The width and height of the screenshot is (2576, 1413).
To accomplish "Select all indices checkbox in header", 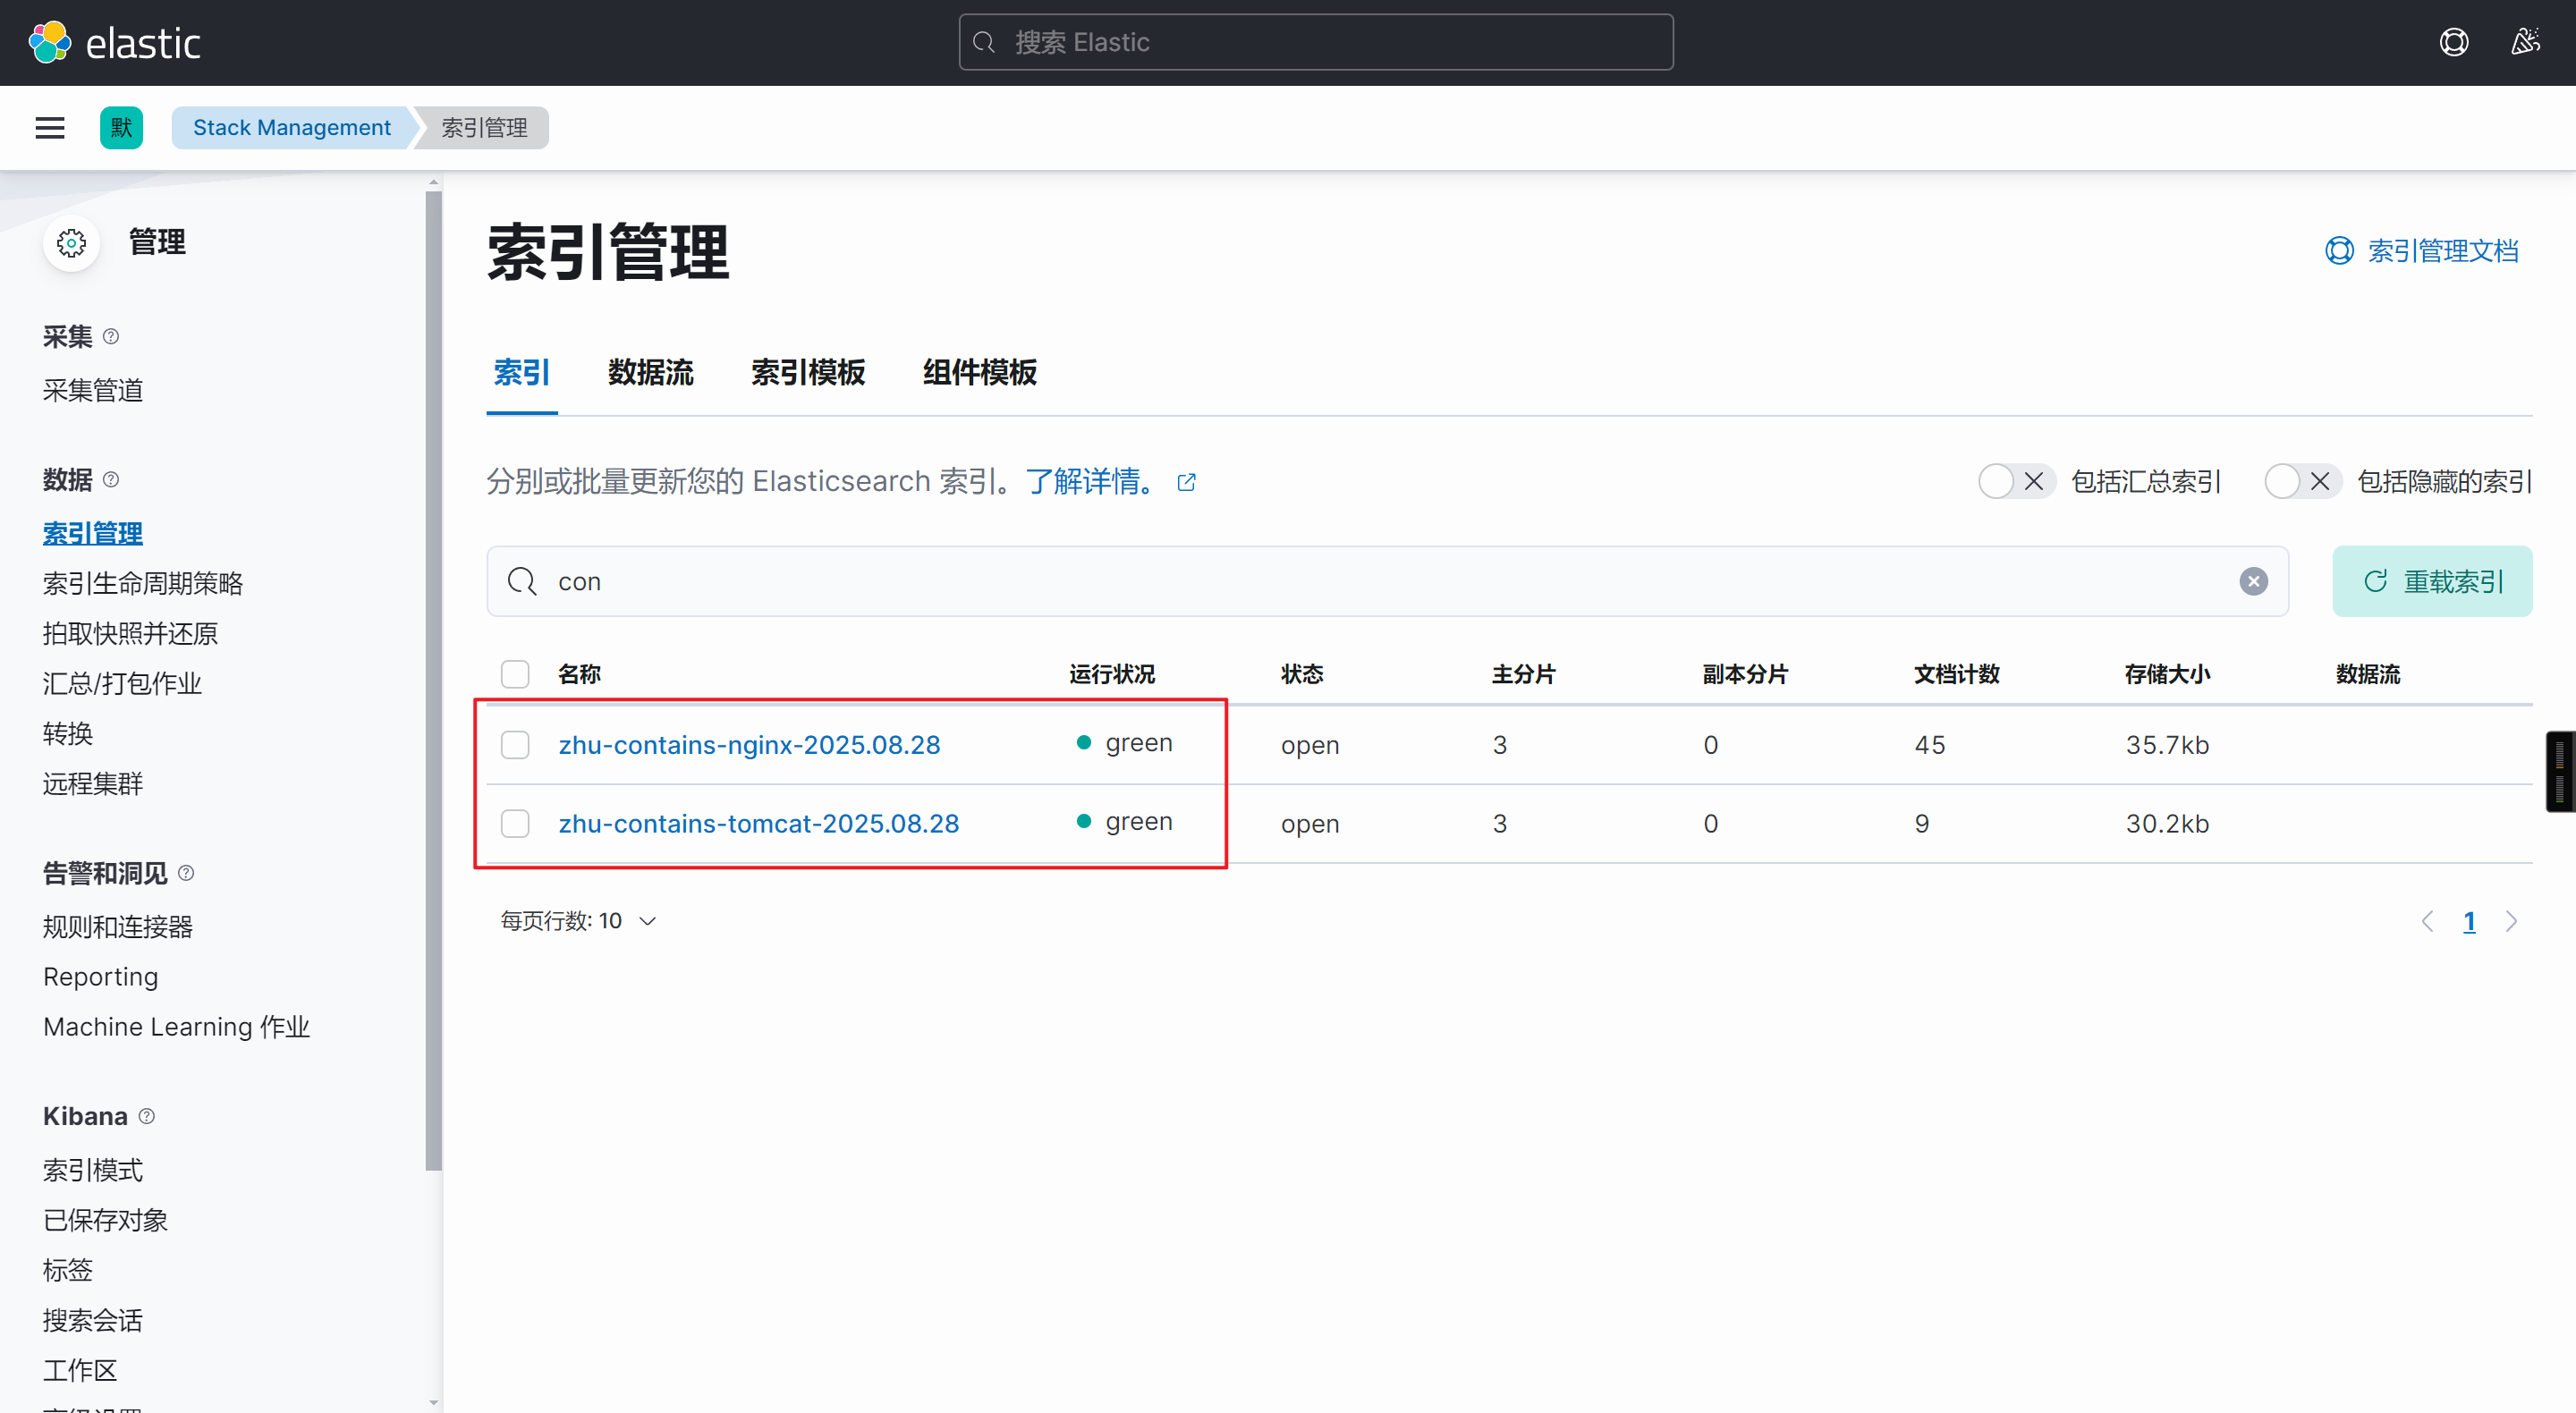I will point(515,674).
